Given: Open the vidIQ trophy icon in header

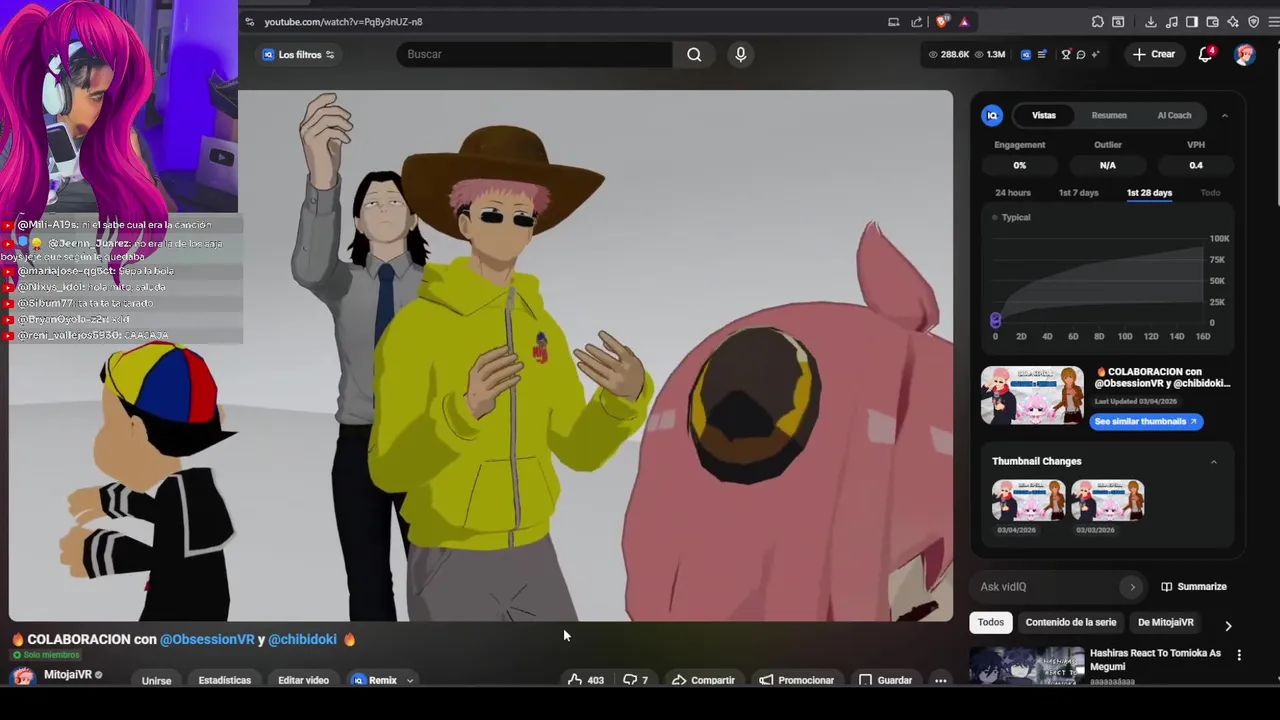Looking at the screenshot, I should pyautogui.click(x=1066, y=55).
